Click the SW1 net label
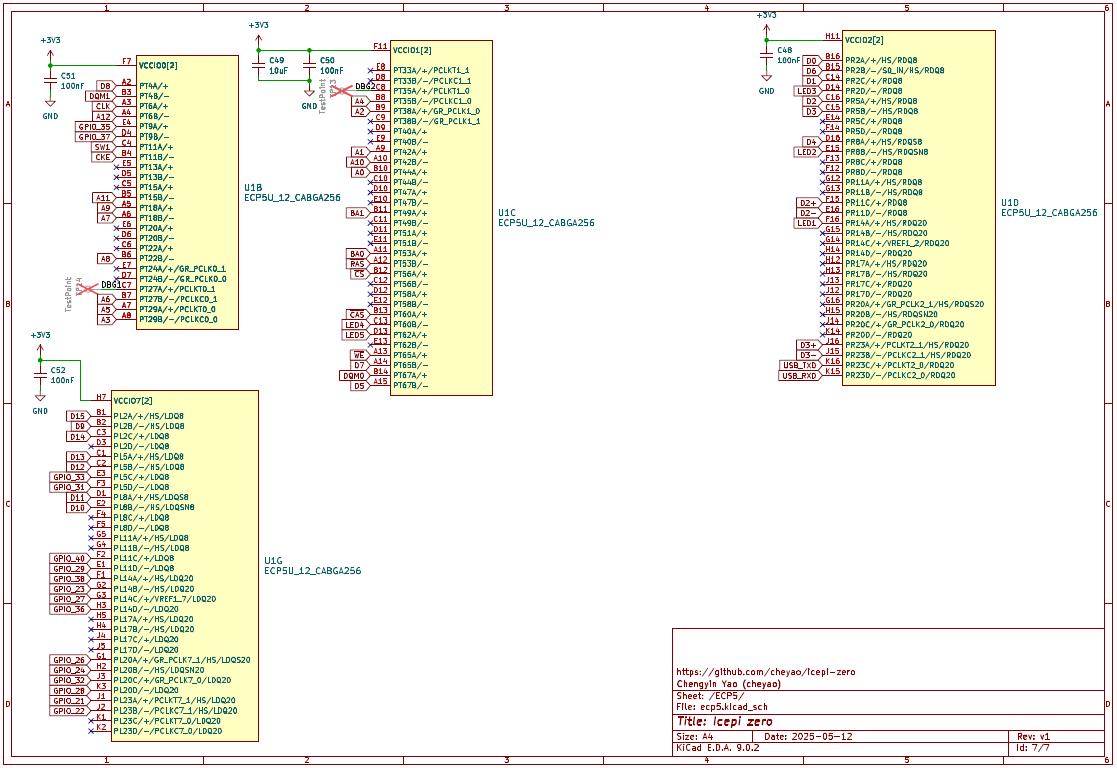Viewport: 1117px width, 768px height. click(102, 147)
